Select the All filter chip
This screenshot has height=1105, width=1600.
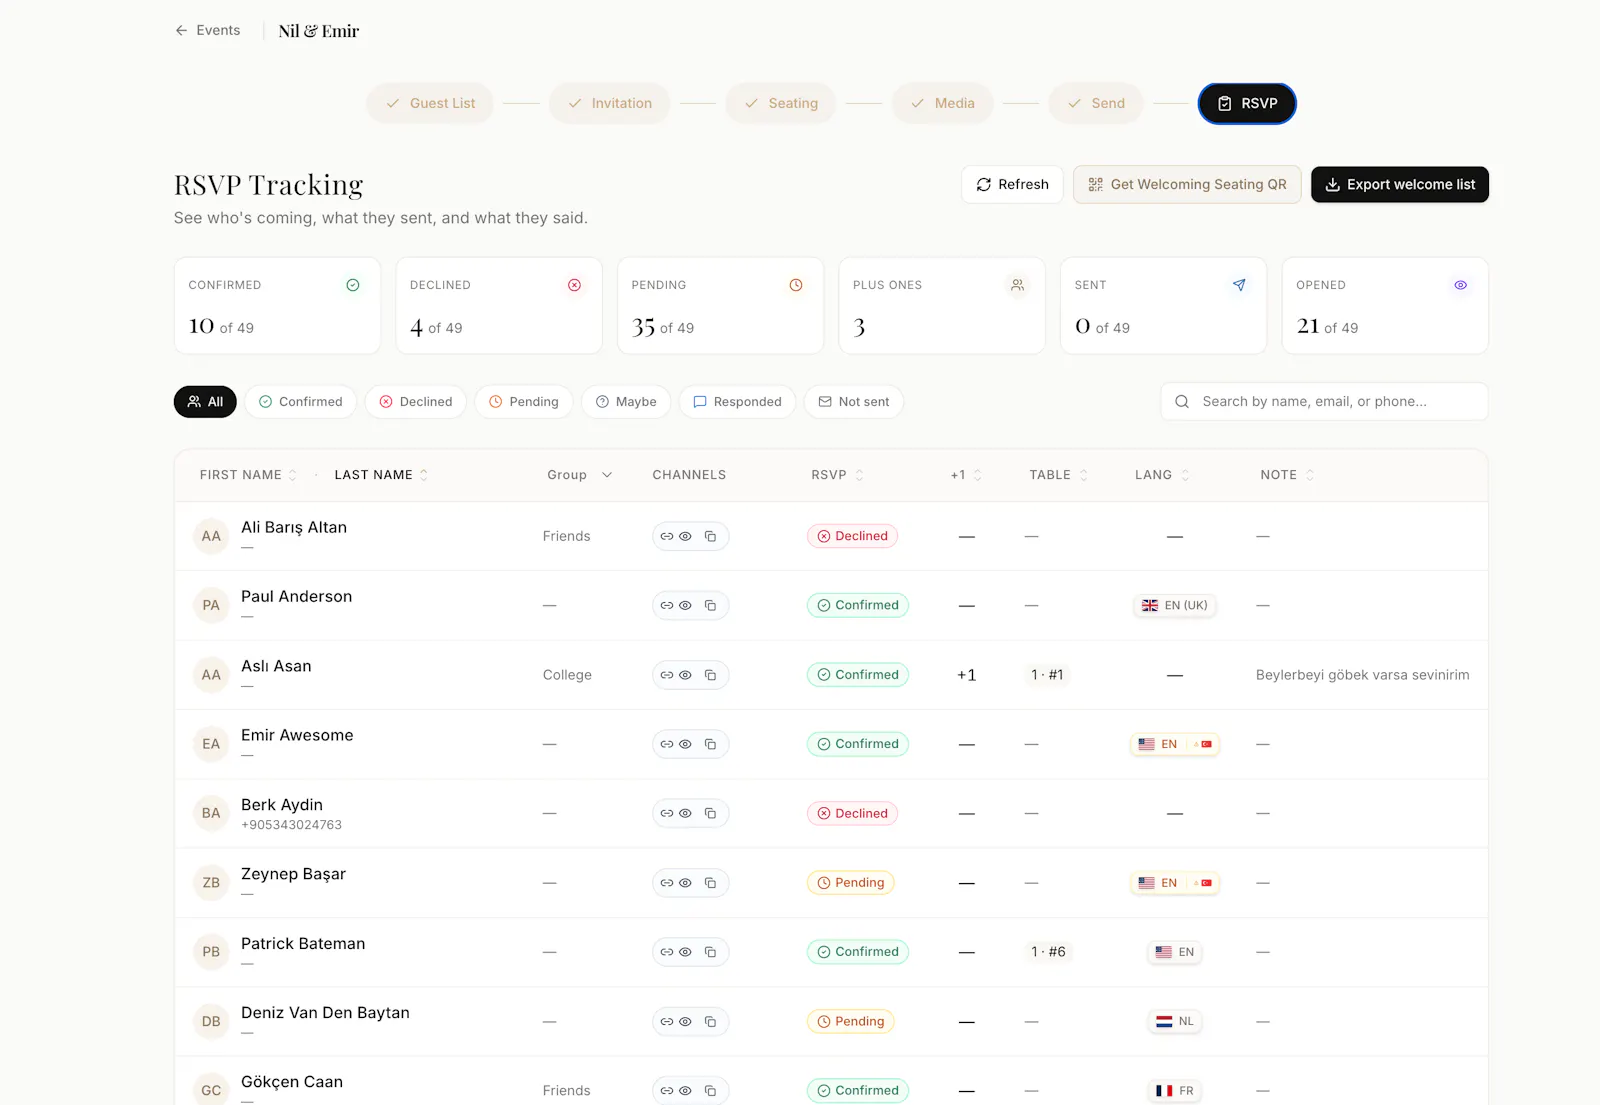point(205,401)
